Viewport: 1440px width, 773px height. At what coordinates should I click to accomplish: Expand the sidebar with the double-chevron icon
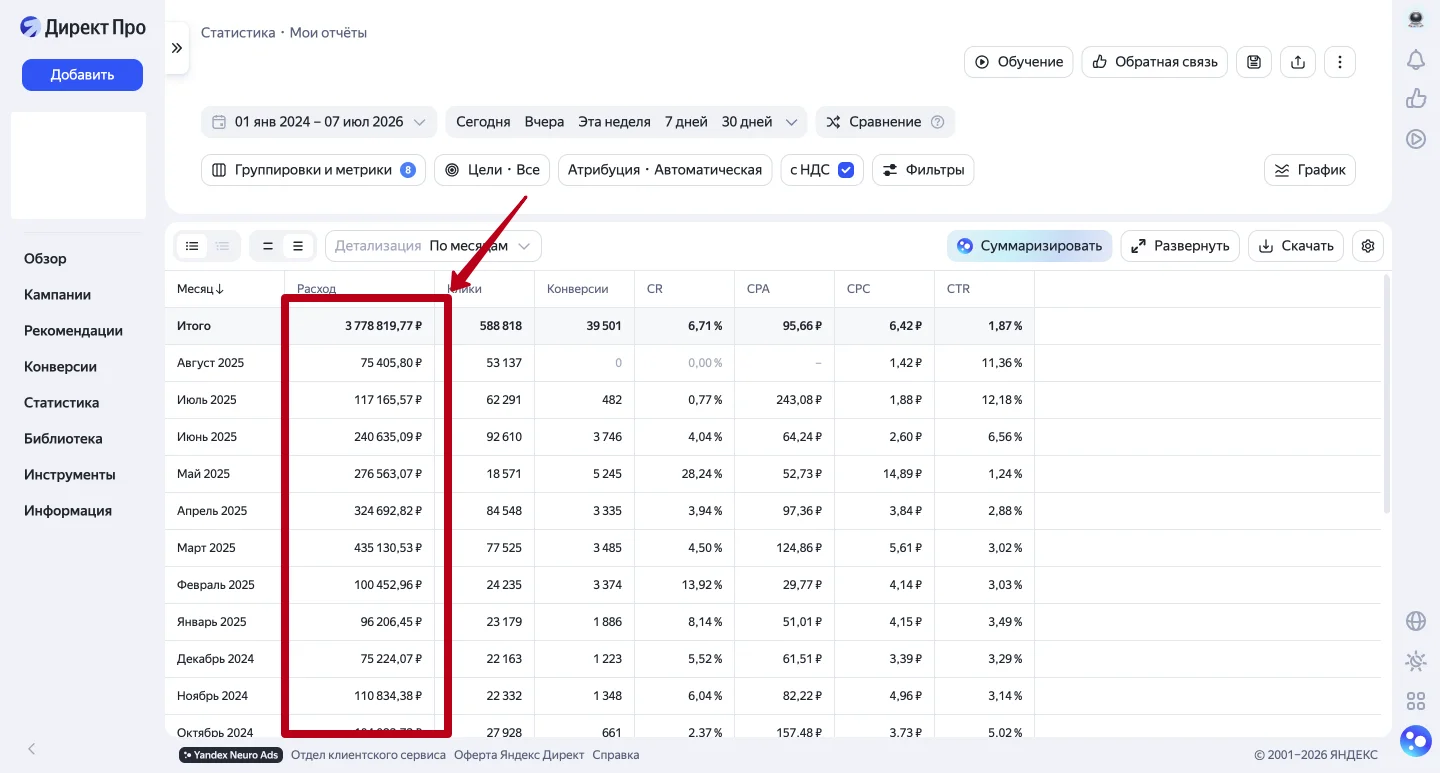tap(177, 48)
